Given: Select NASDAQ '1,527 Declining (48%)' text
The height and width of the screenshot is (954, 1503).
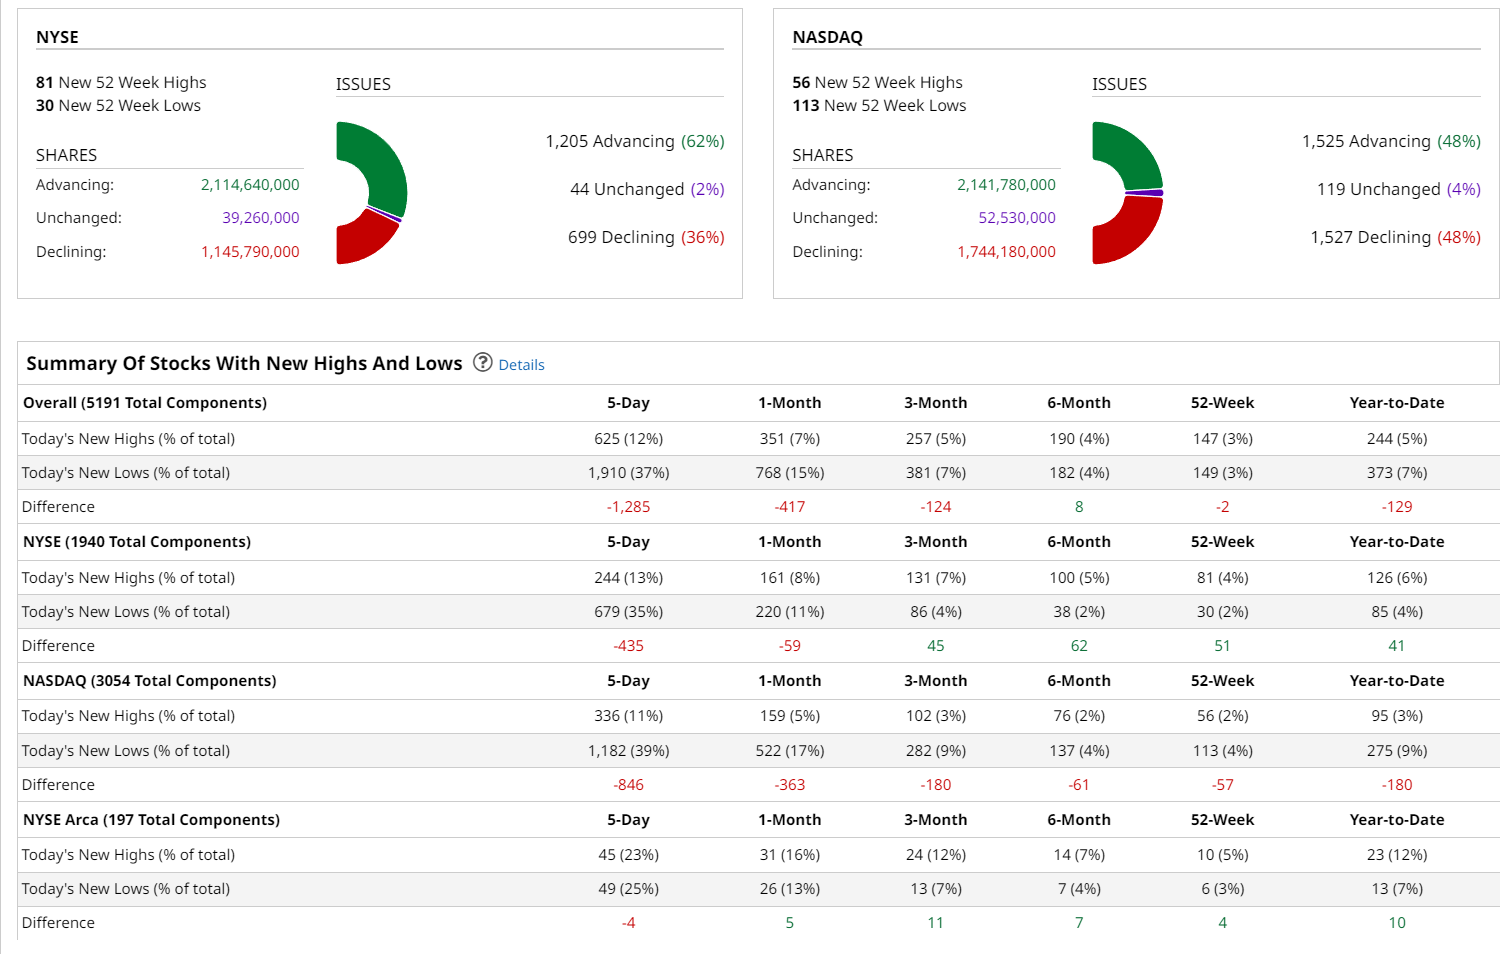Looking at the screenshot, I should [1396, 237].
